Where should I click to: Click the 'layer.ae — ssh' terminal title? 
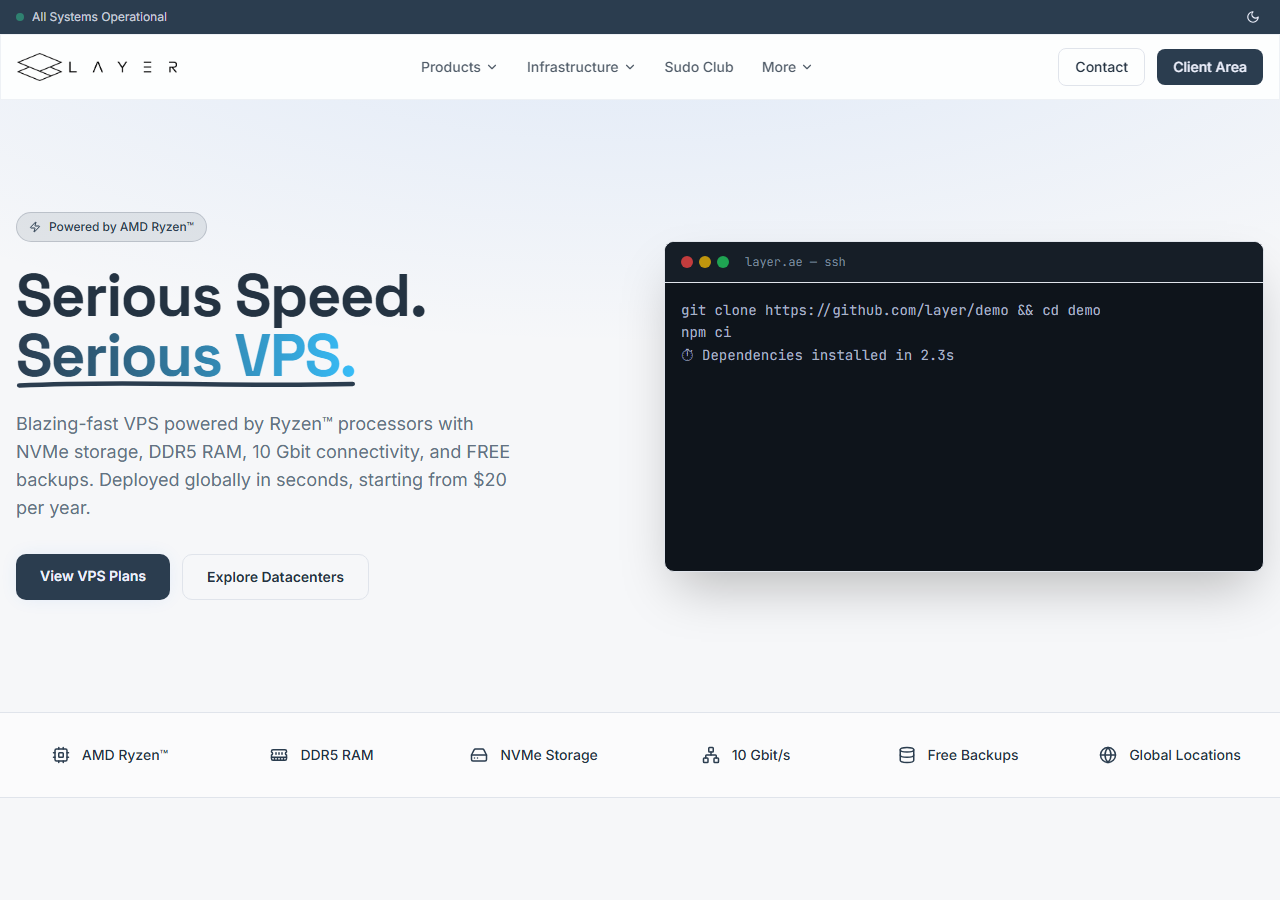[x=795, y=262]
